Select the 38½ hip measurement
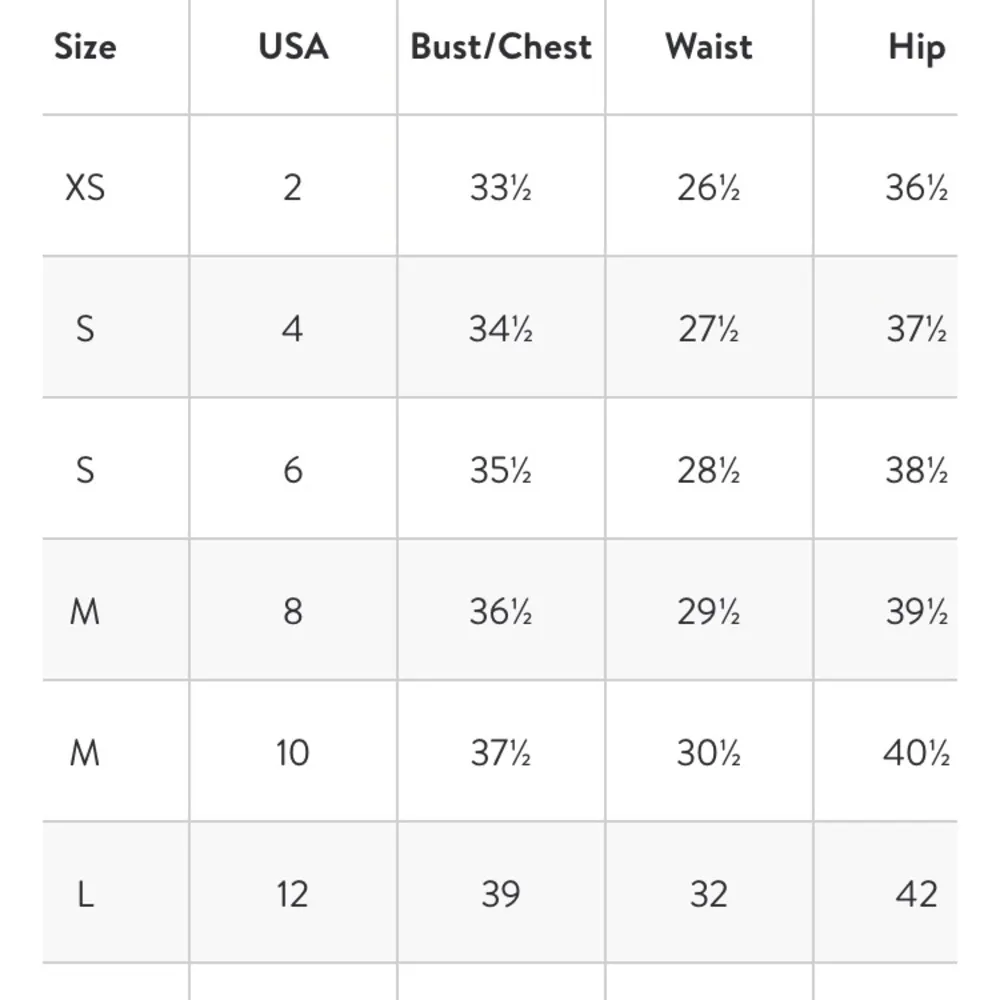The image size is (1000, 1000). point(916,470)
